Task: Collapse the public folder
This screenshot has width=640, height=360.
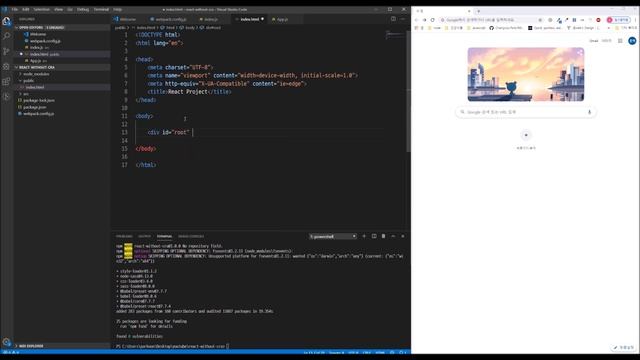Action: [29, 81]
